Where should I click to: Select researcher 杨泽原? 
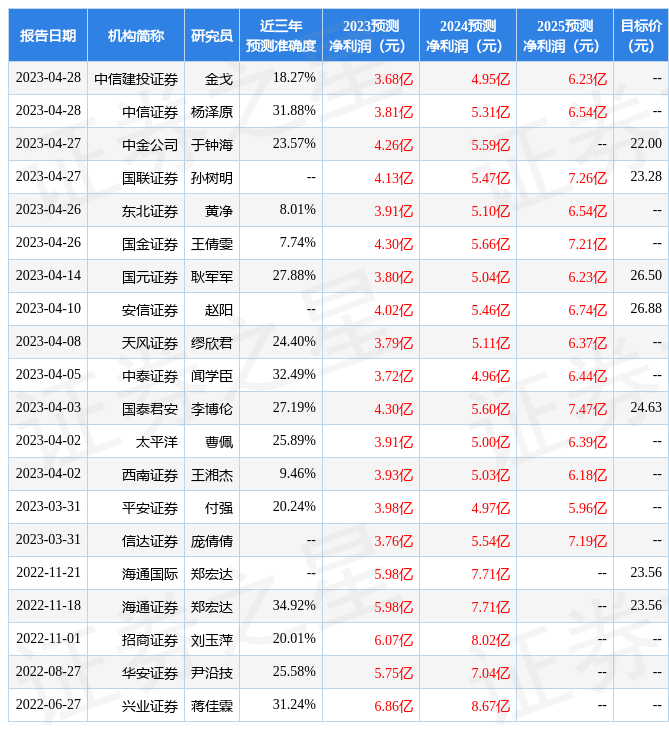(x=212, y=112)
